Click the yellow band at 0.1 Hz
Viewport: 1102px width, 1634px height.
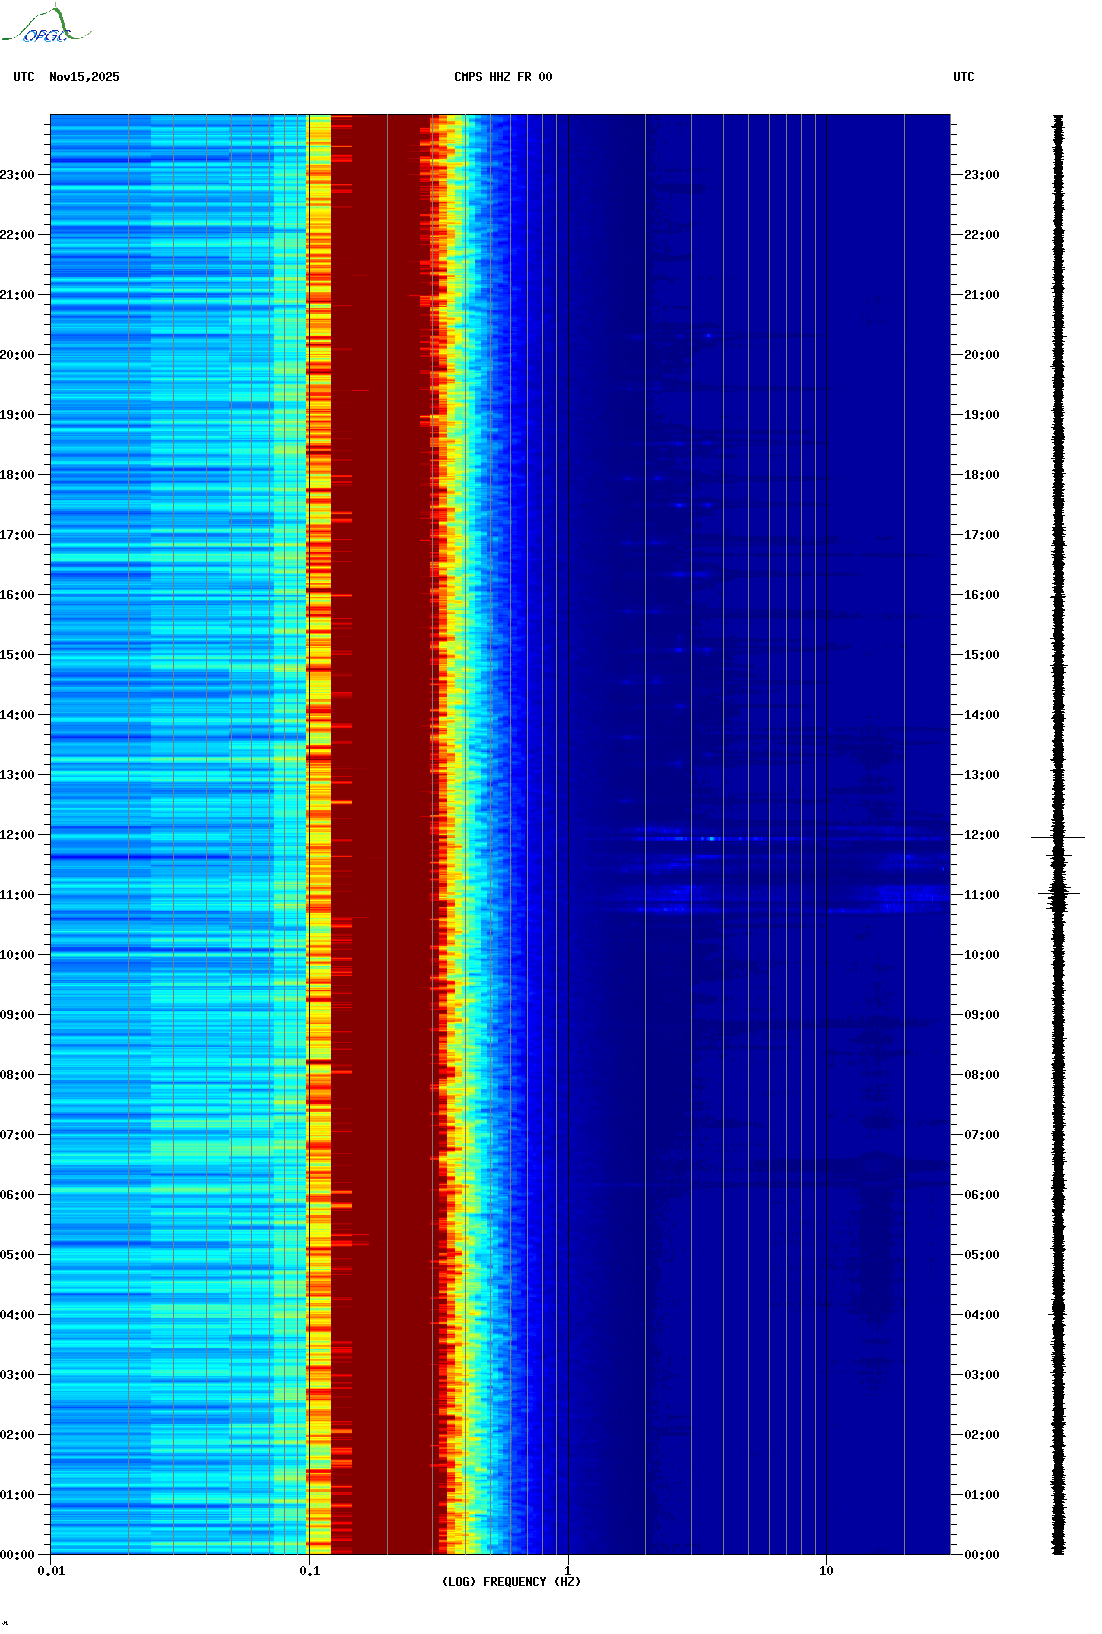319,800
